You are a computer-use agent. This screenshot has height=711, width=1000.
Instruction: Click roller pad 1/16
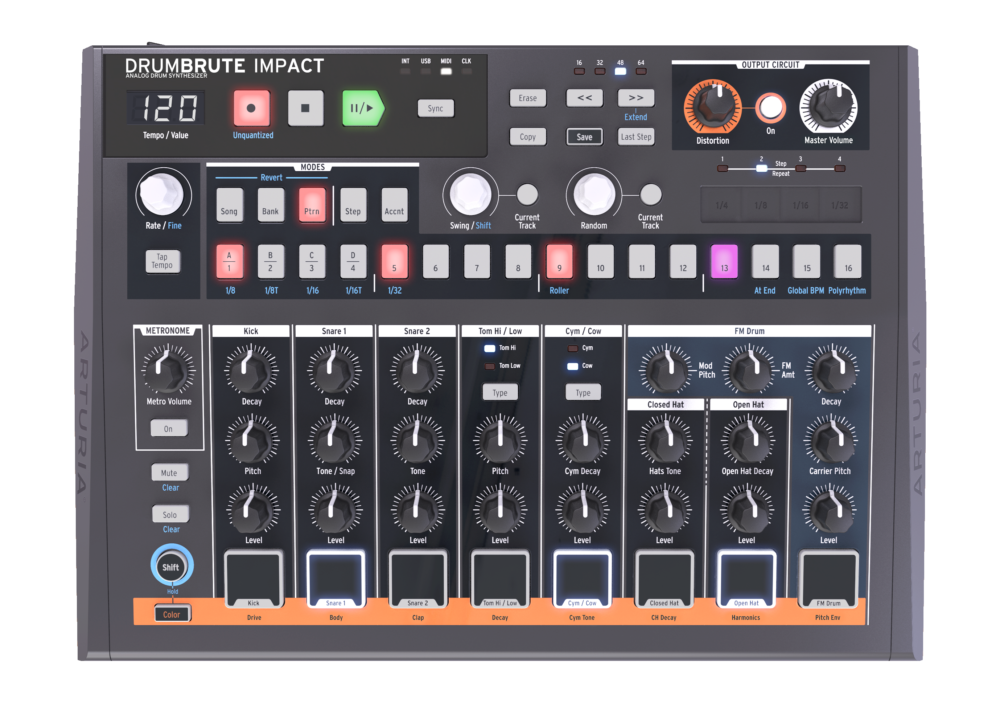point(800,205)
